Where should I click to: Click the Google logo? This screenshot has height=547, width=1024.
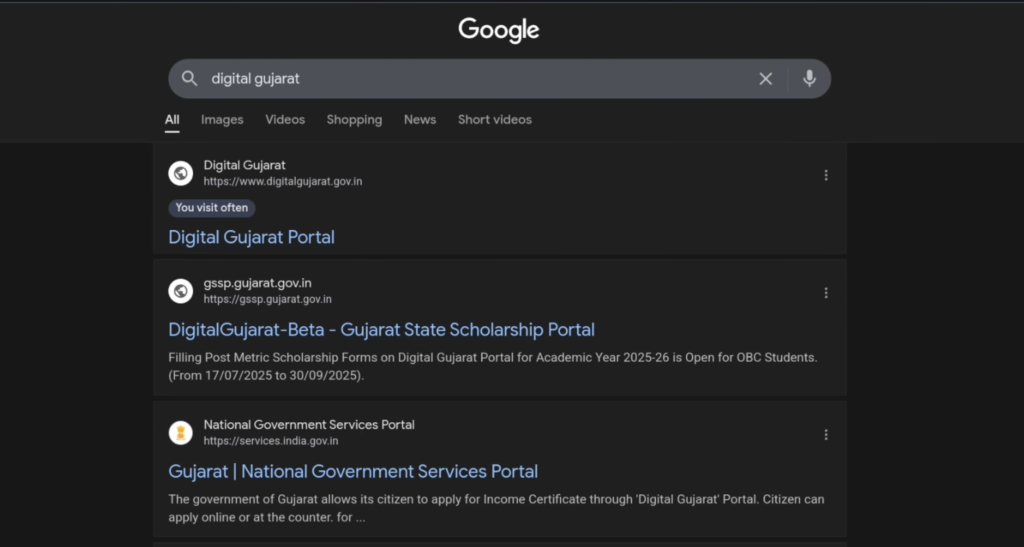click(x=498, y=30)
